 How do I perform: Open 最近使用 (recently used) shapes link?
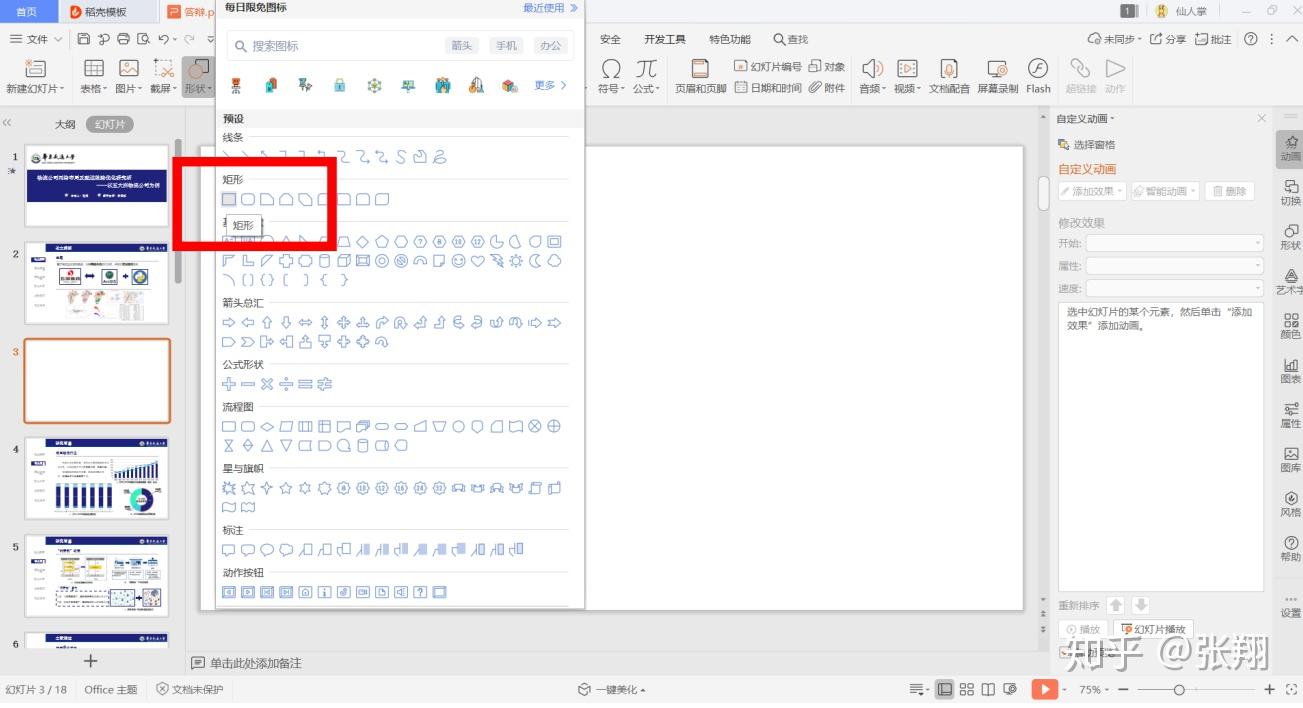(x=550, y=8)
